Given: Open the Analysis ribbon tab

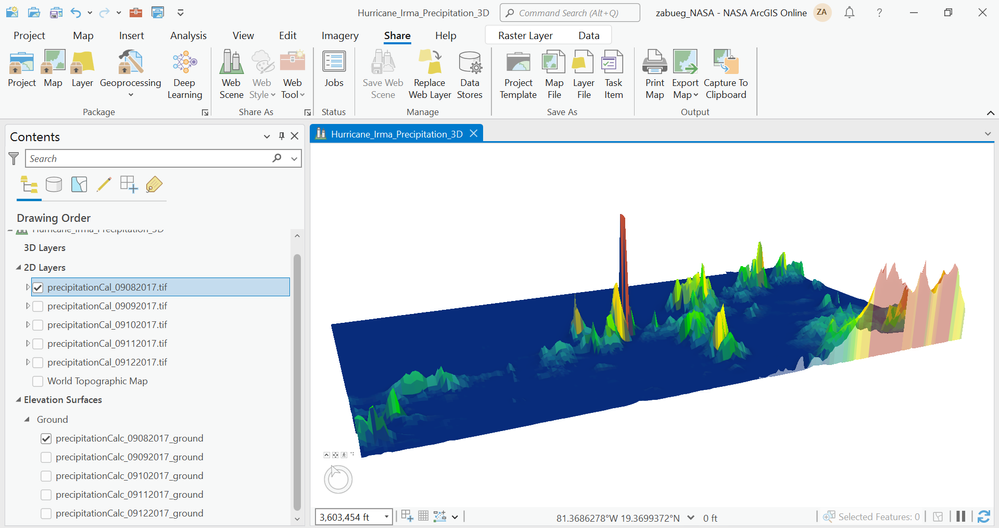Looking at the screenshot, I should click(x=188, y=36).
